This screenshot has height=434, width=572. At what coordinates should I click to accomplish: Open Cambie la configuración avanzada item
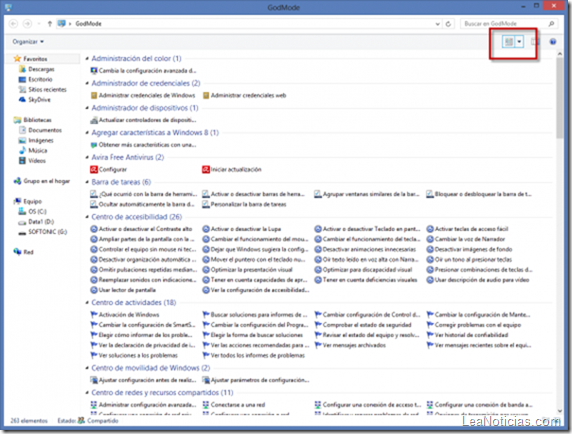pyautogui.click(x=143, y=71)
